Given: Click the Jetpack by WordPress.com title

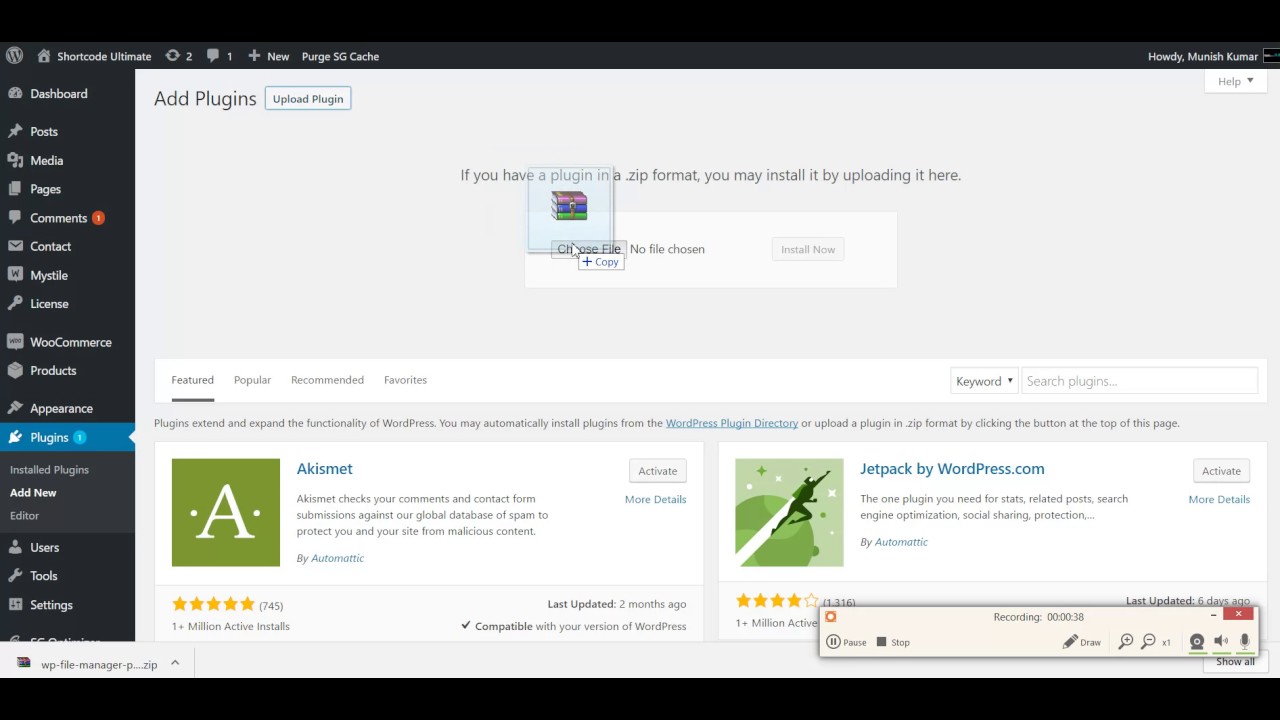Looking at the screenshot, I should [x=952, y=469].
